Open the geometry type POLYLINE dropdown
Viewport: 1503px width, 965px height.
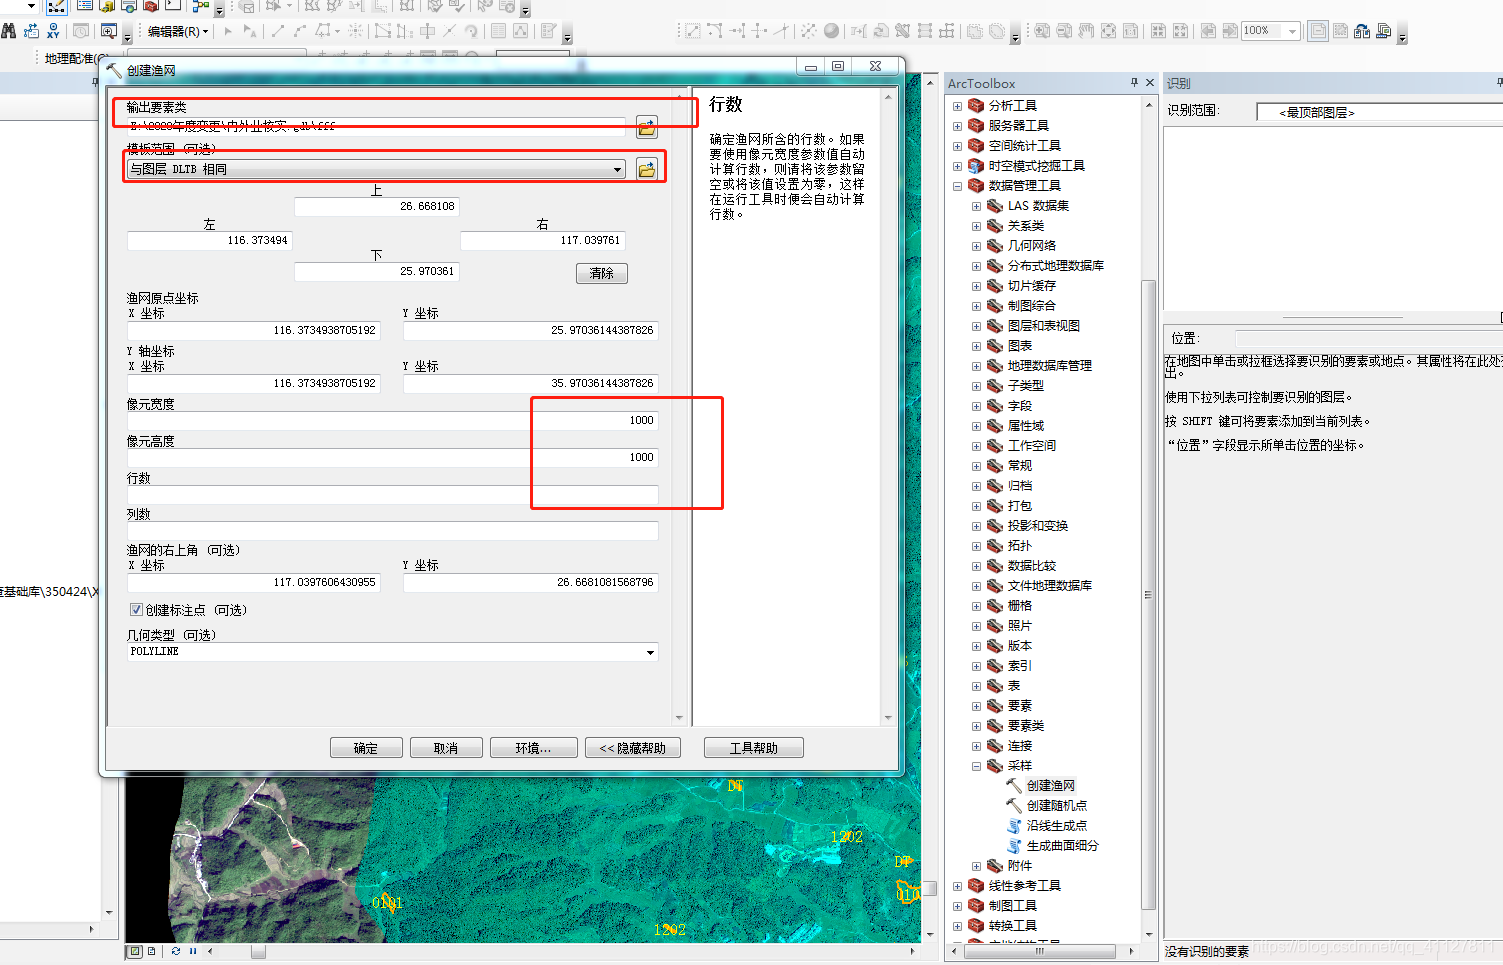tap(650, 652)
